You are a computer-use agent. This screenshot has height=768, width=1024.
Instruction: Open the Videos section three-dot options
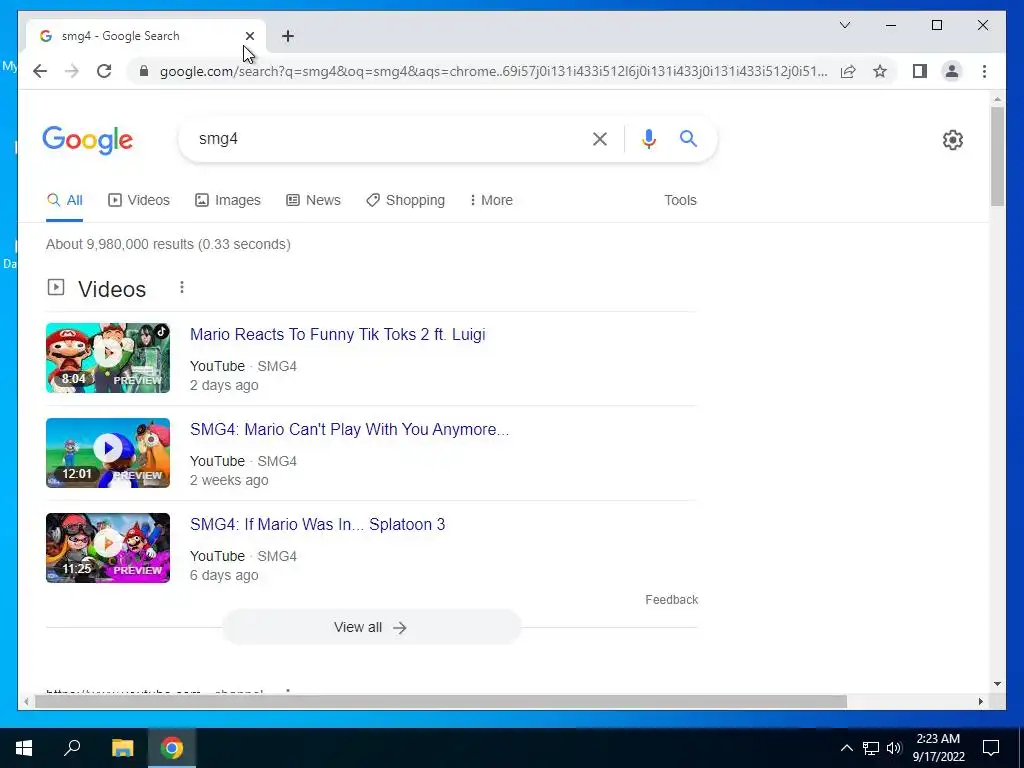click(182, 287)
